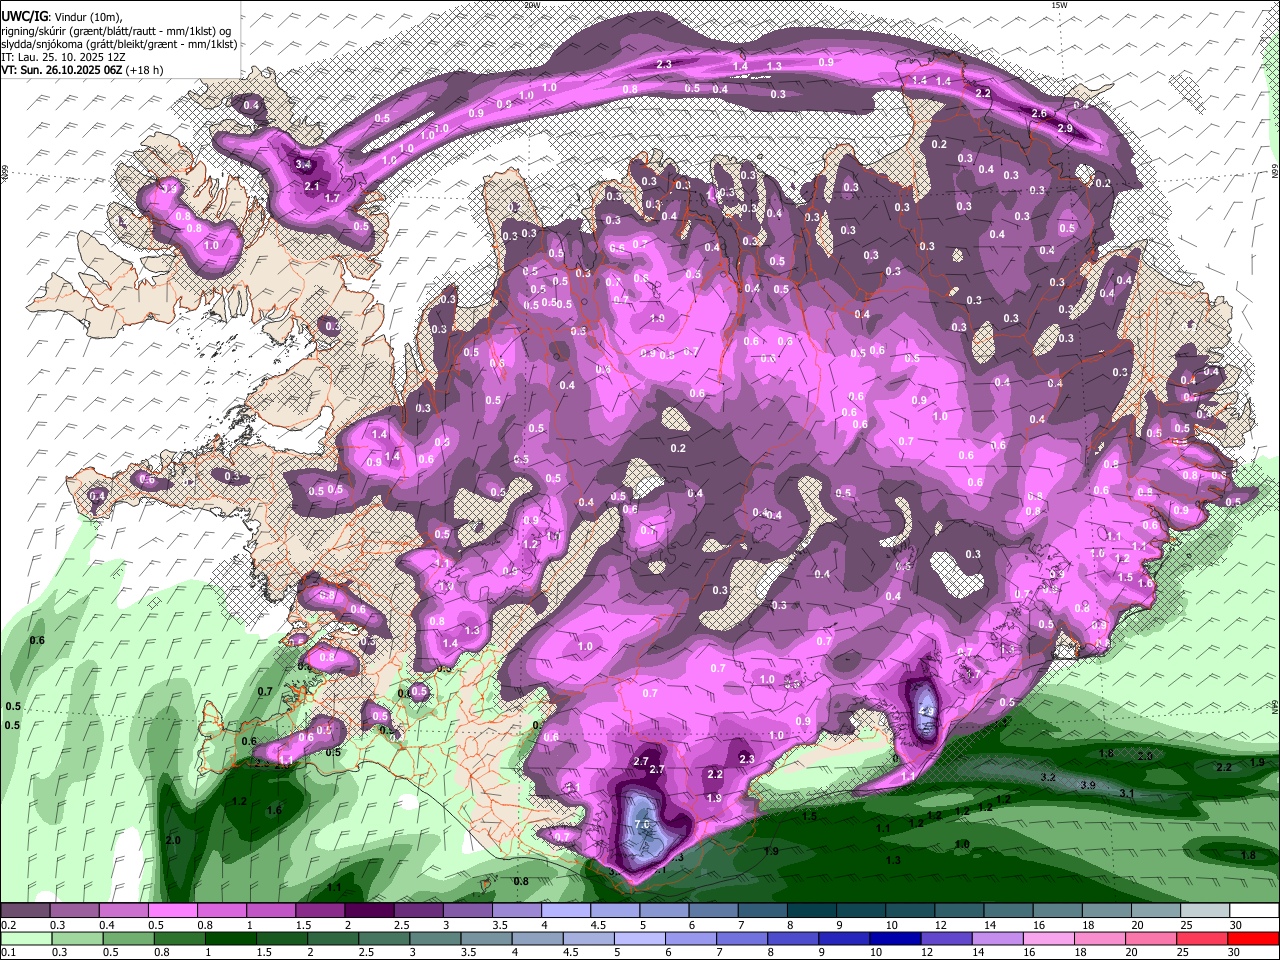The height and width of the screenshot is (960, 1280).
Task: Pick upper snow scale swatch between 0.5 and 0.8
Action: point(172,911)
